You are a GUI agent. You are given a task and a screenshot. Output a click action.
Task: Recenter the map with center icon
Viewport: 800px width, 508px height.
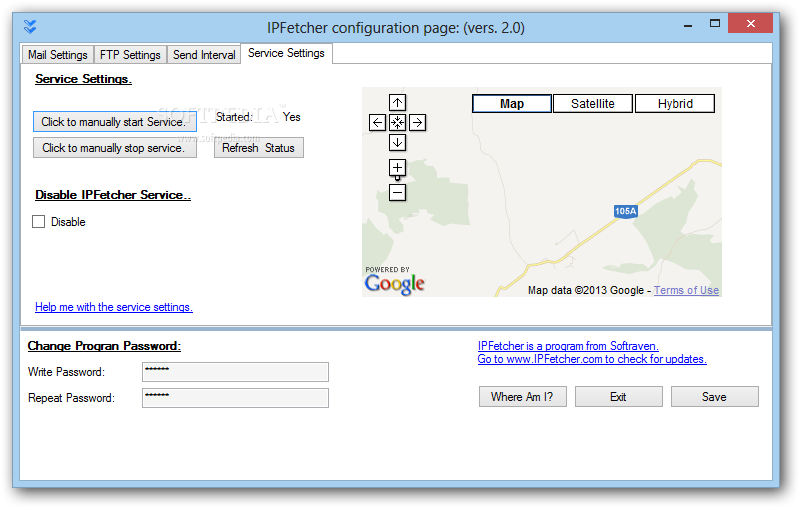point(397,122)
